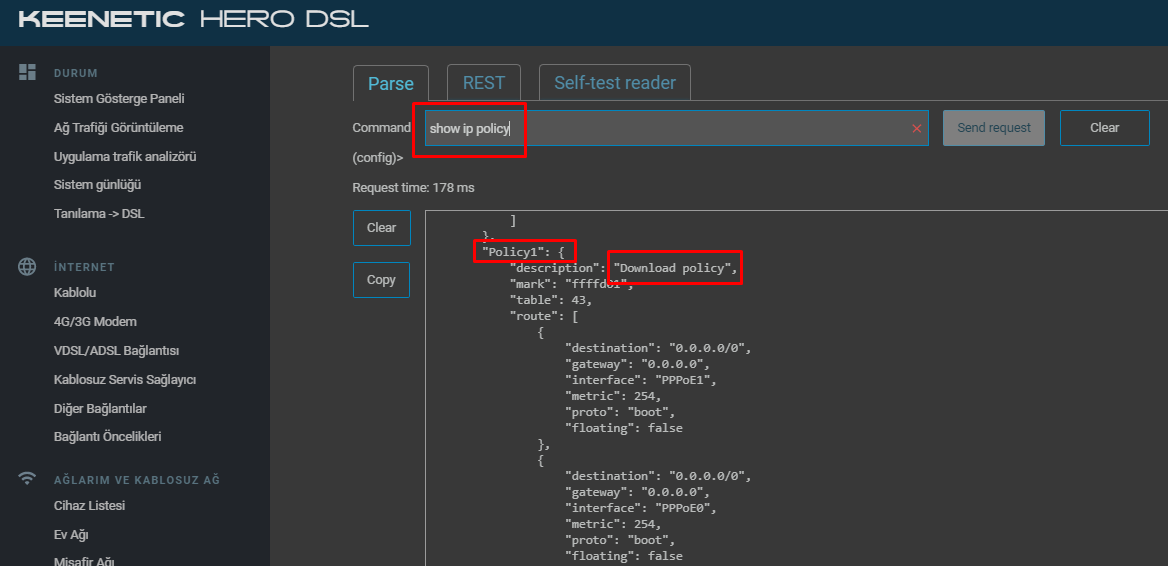Click the DURUM section heading
The width and height of the screenshot is (1168, 566).
pyautogui.click(x=76, y=74)
